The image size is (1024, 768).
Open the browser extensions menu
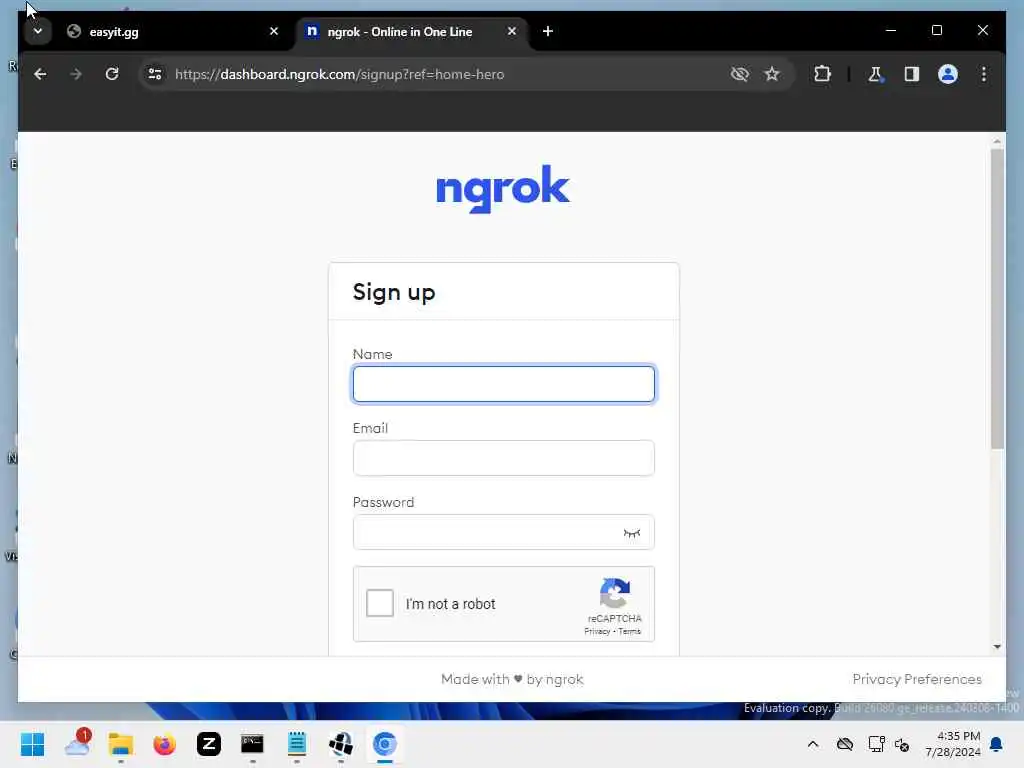(822, 74)
